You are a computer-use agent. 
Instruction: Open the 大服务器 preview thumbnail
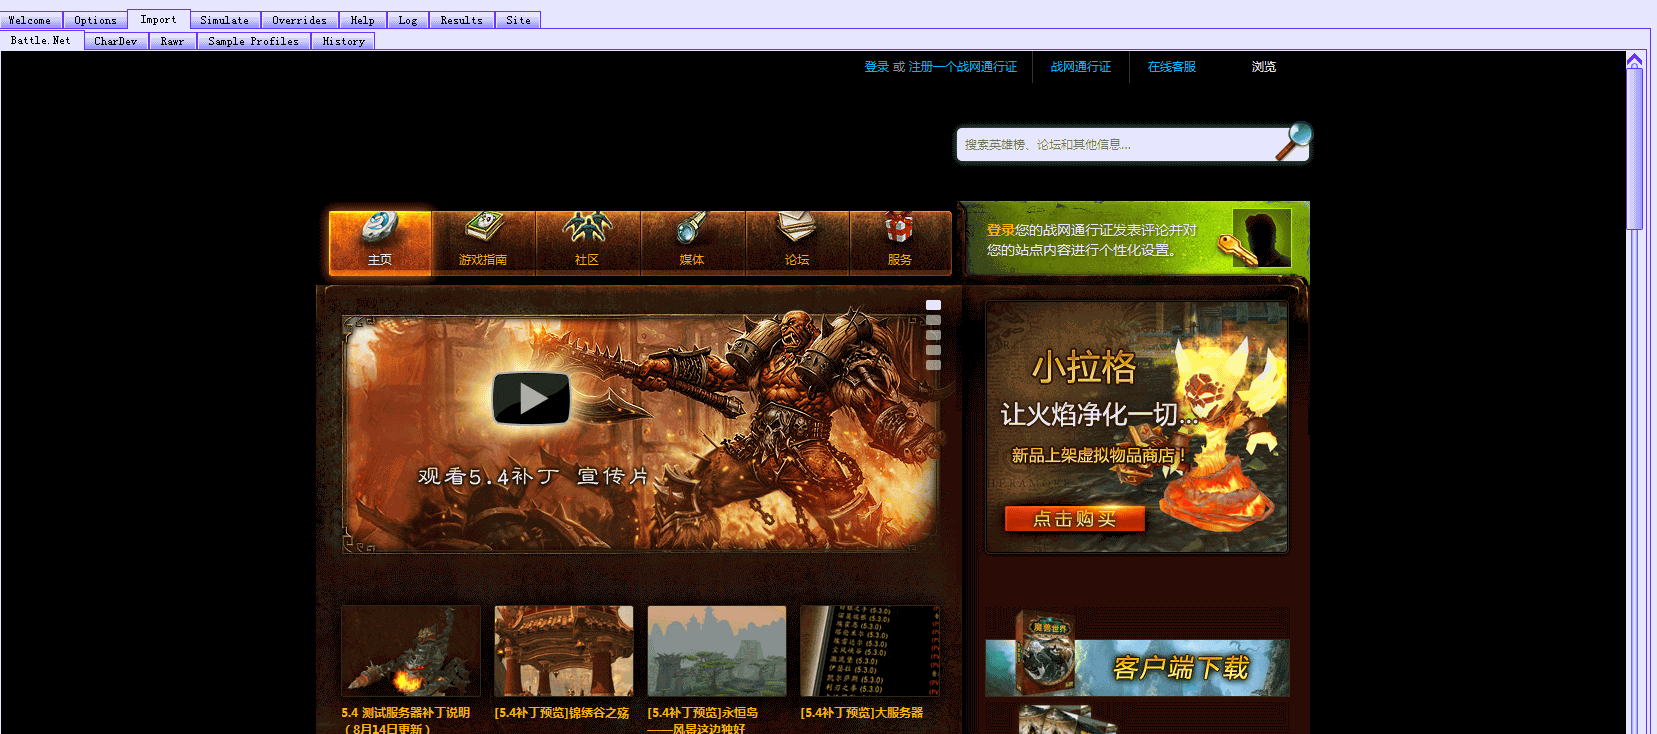[870, 650]
